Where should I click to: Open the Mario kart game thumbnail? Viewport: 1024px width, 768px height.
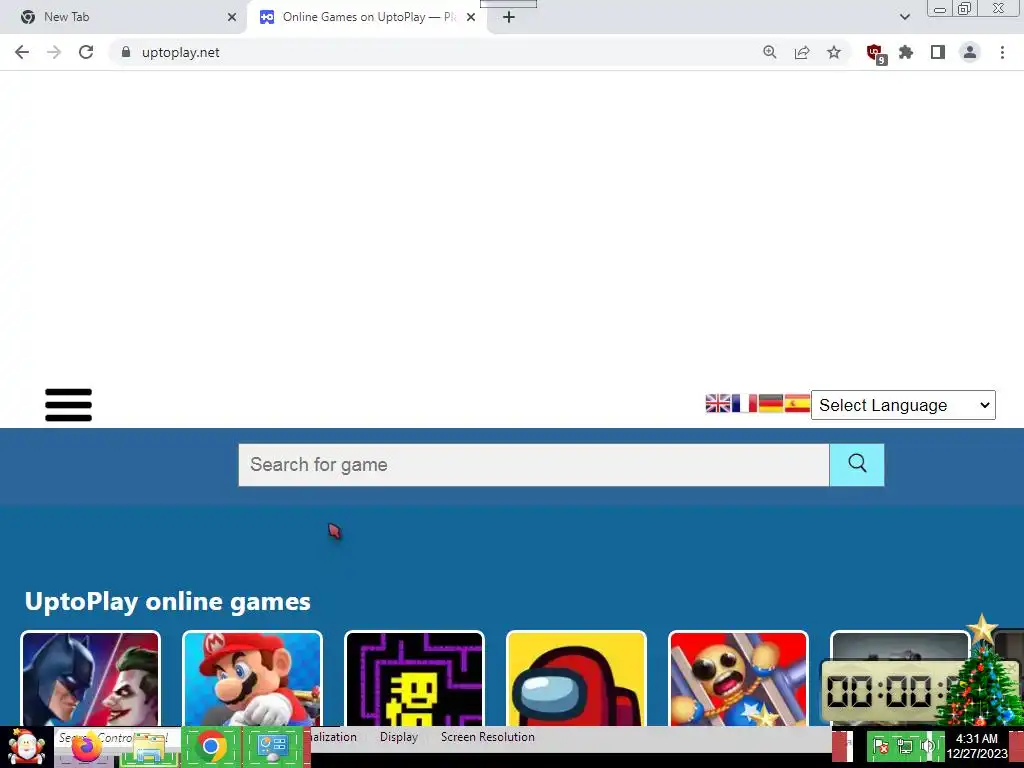(253, 679)
